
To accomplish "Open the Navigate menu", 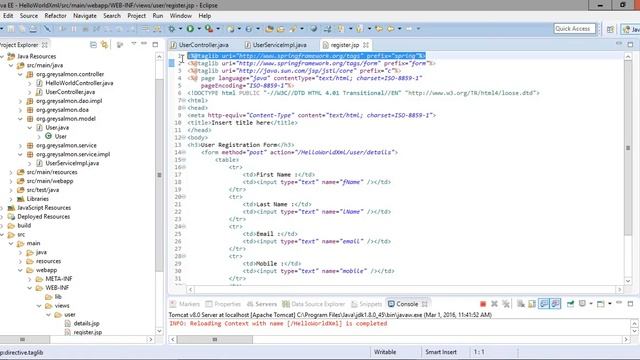I will pos(85,16).
